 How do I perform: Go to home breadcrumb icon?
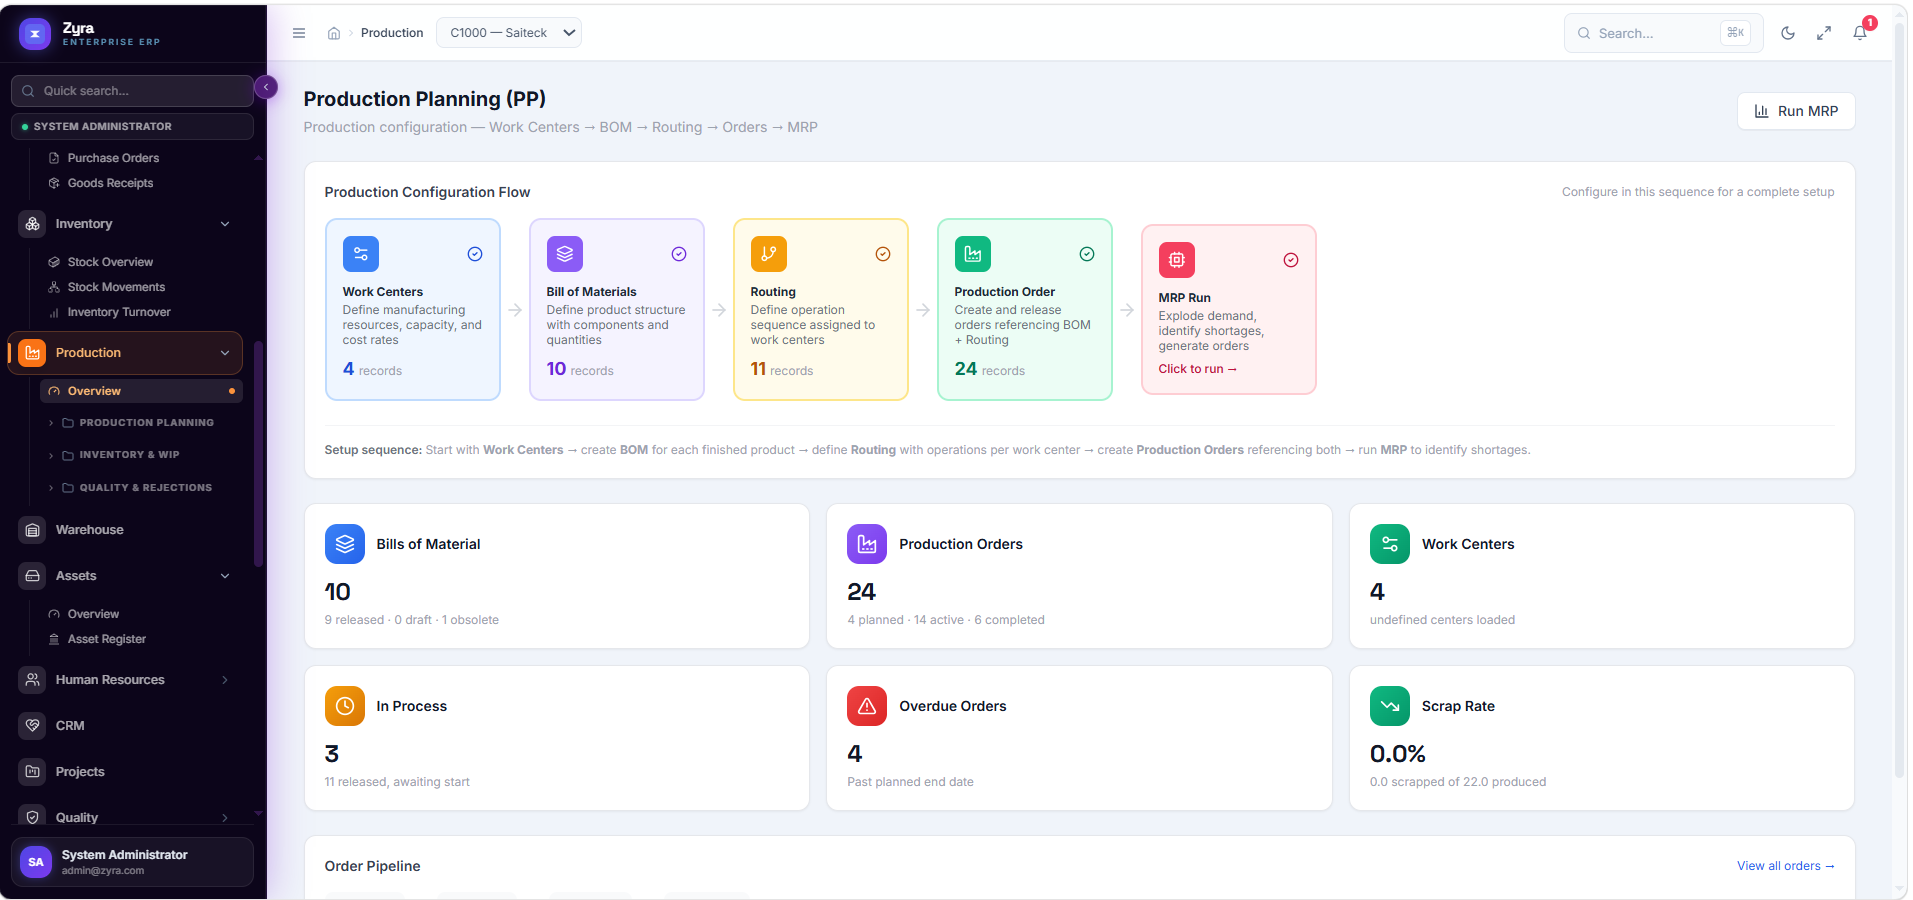click(334, 33)
